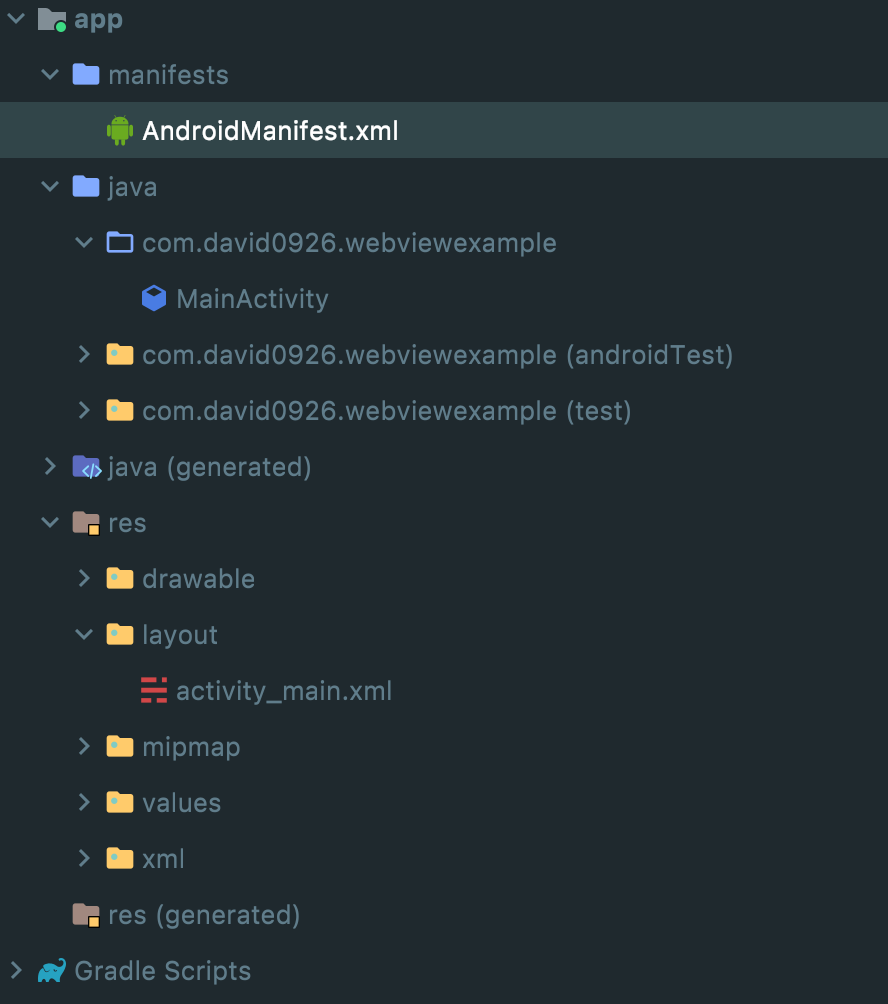Click the Android icon beside AndroidManifest.xml
Screen dimensions: 888x1004
(x=120, y=131)
